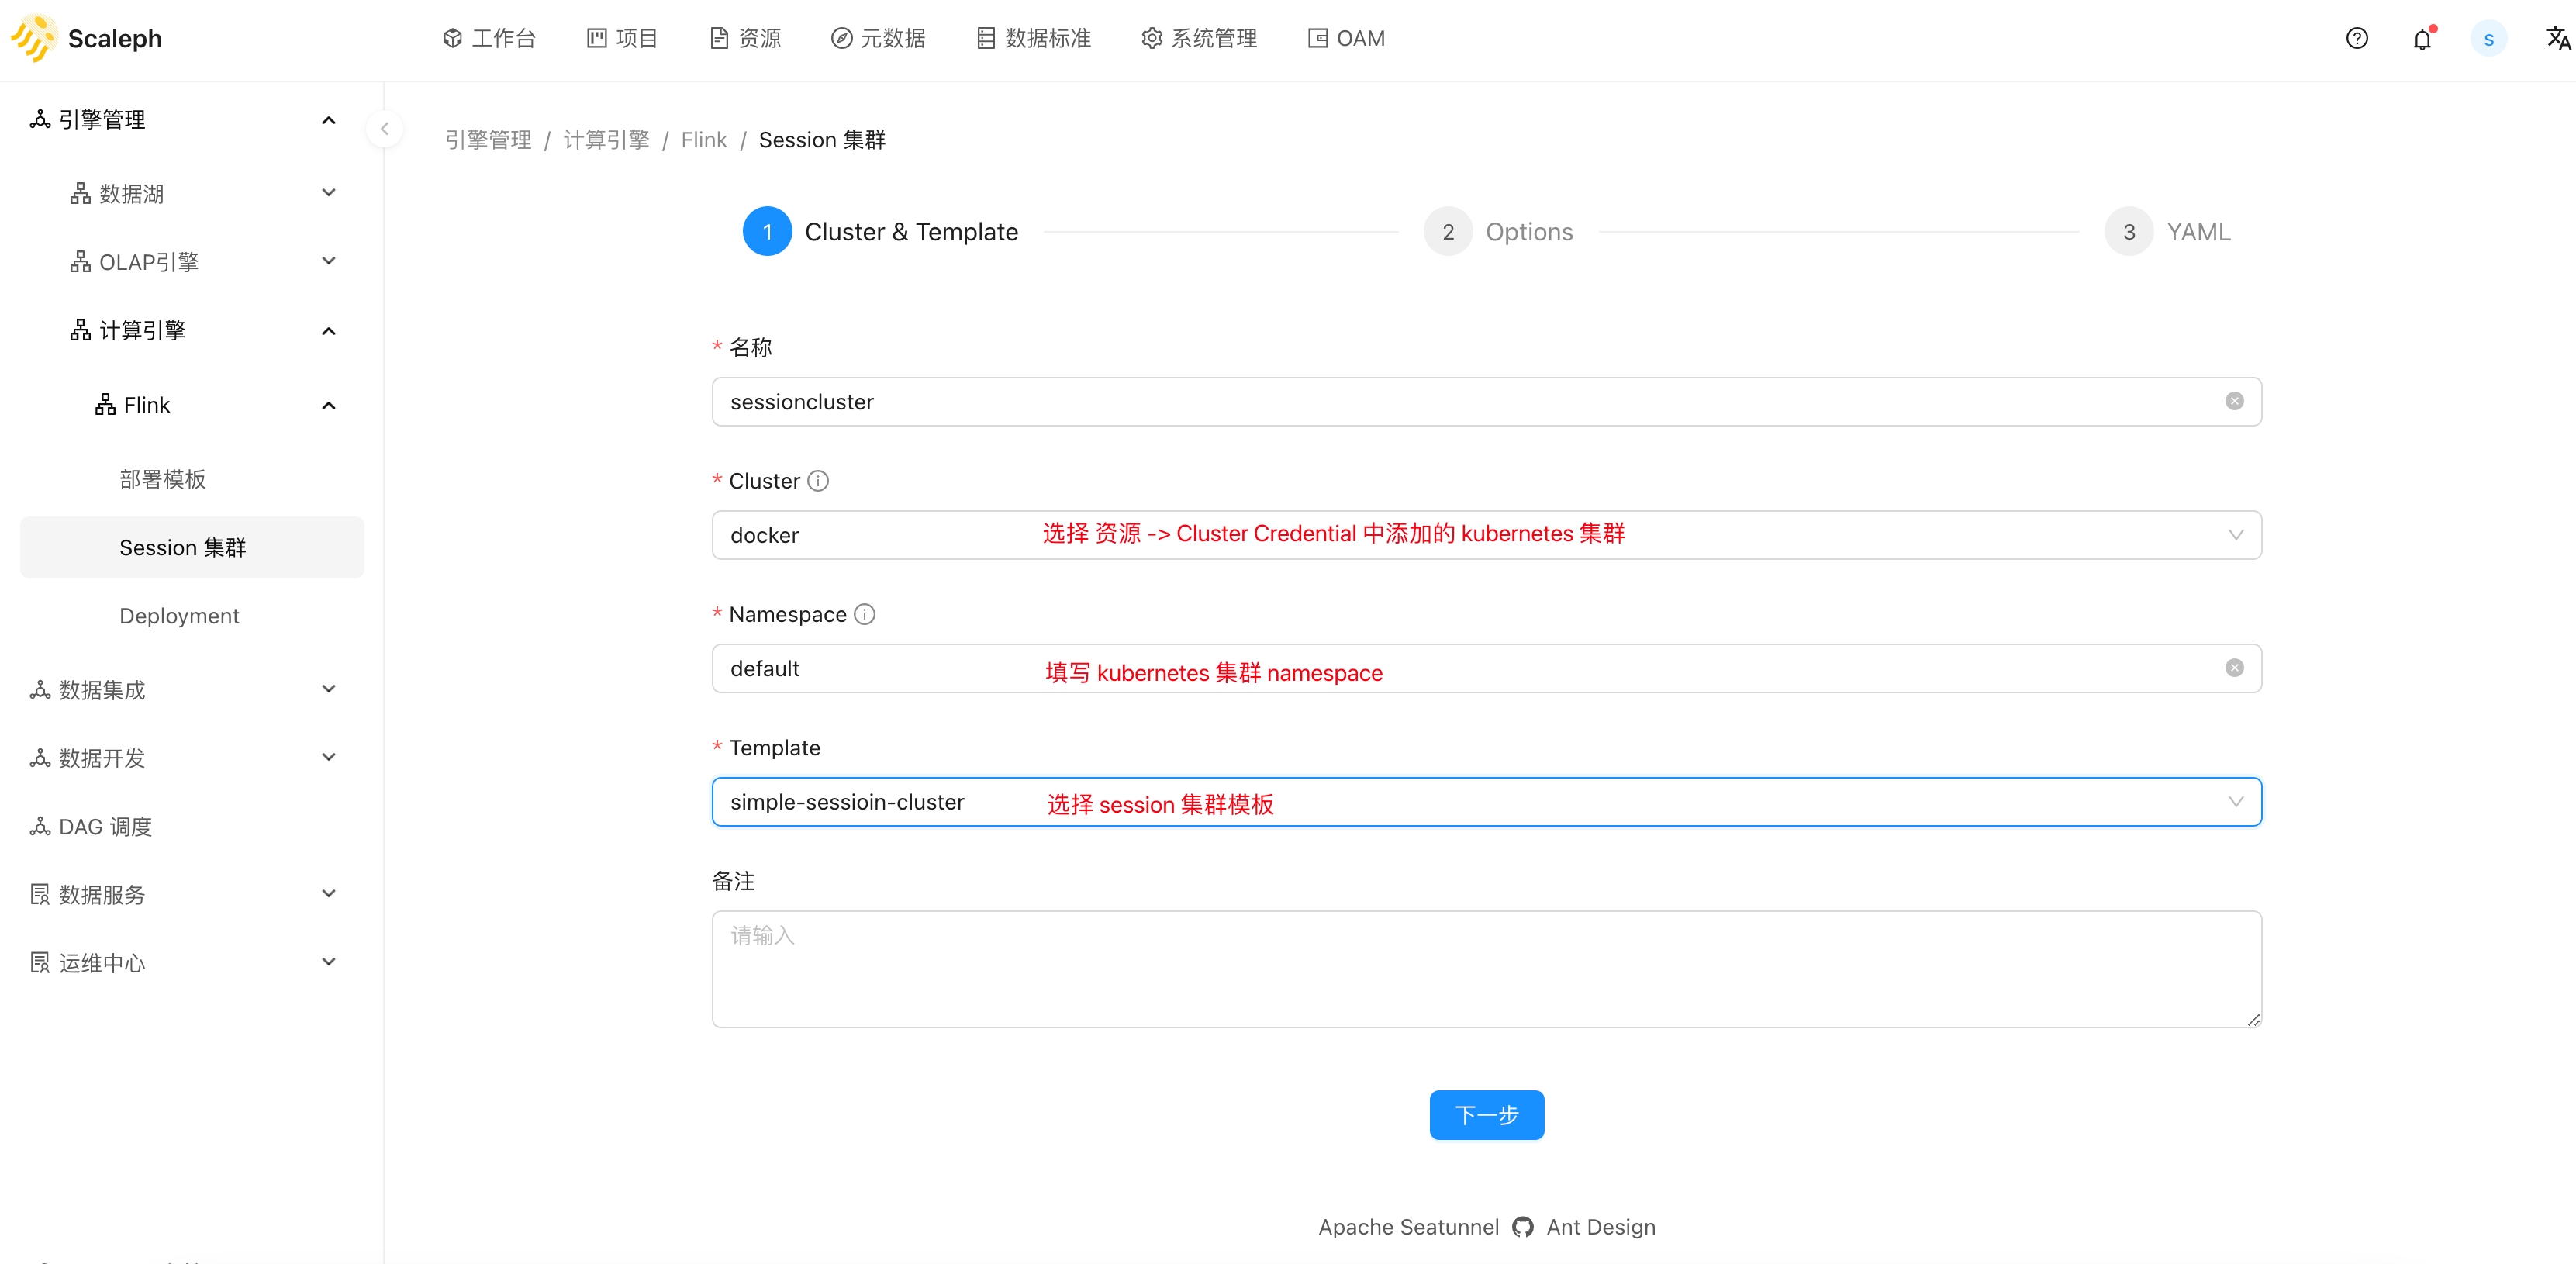Open the 元数据 top menu

coord(878,39)
